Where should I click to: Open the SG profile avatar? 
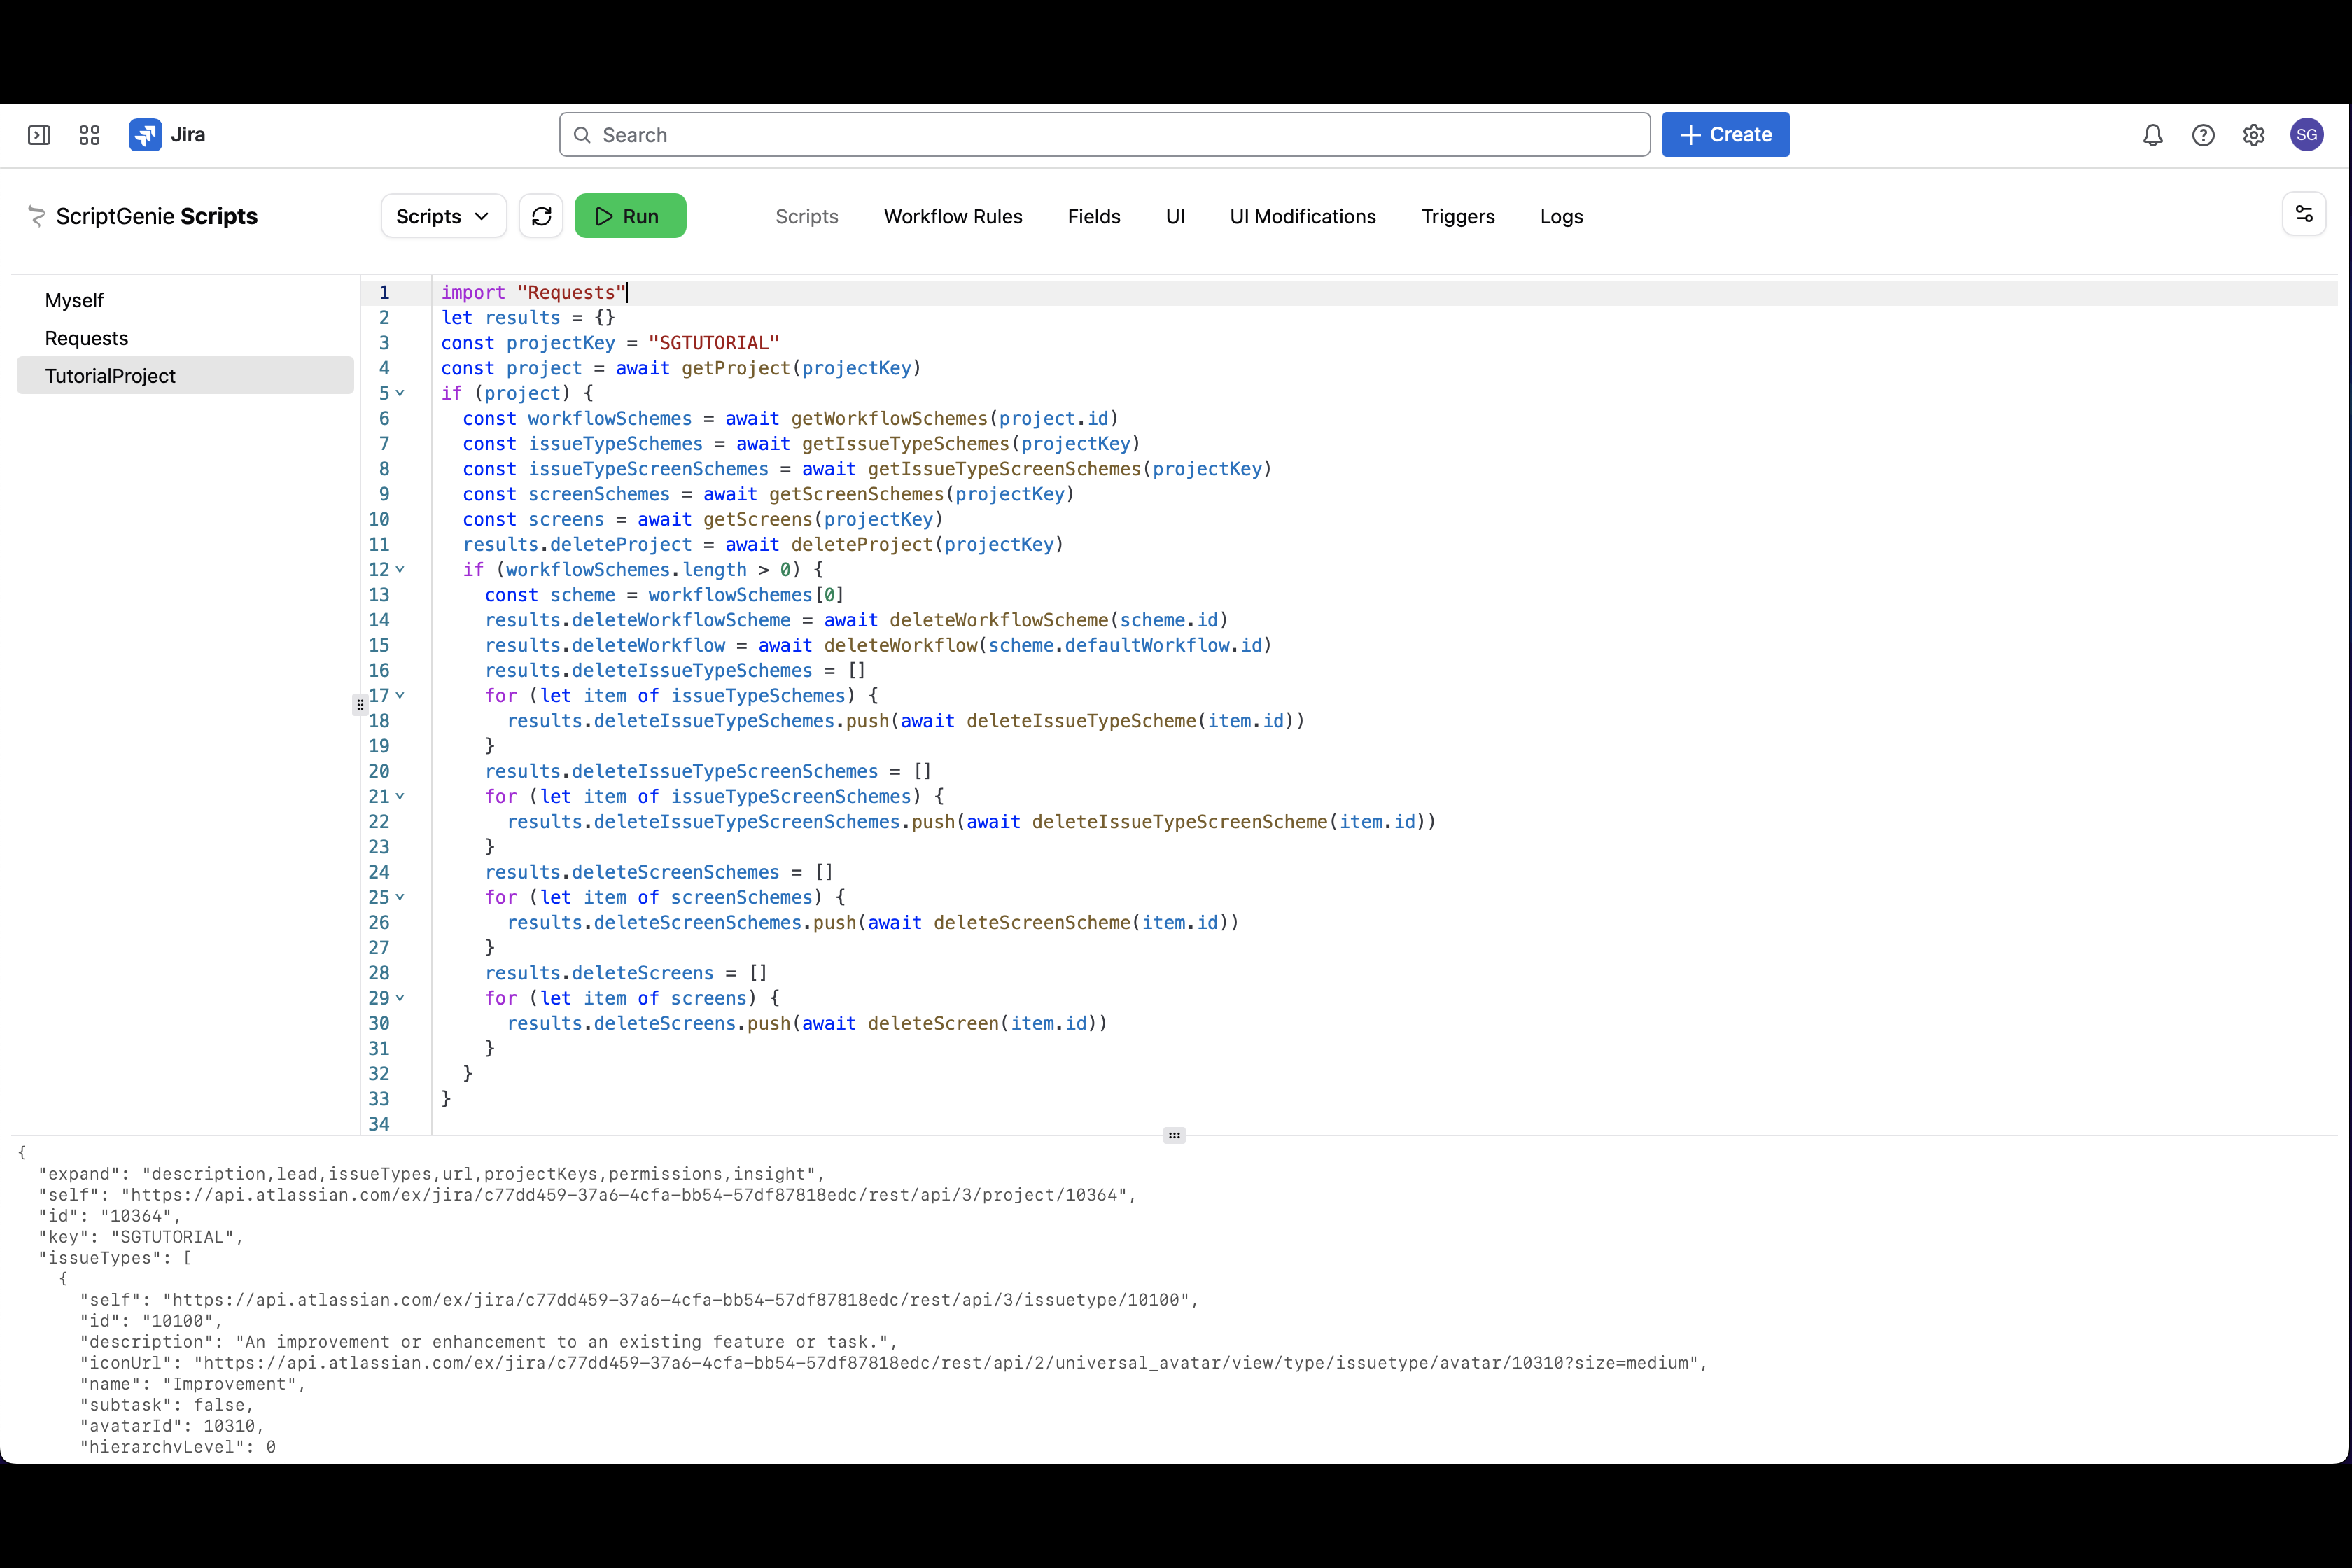(x=2306, y=135)
